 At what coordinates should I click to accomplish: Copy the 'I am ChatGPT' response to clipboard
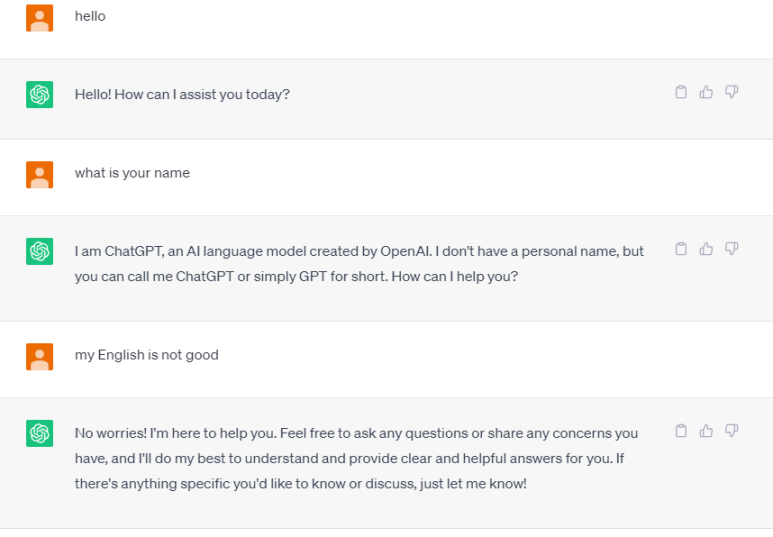click(681, 249)
